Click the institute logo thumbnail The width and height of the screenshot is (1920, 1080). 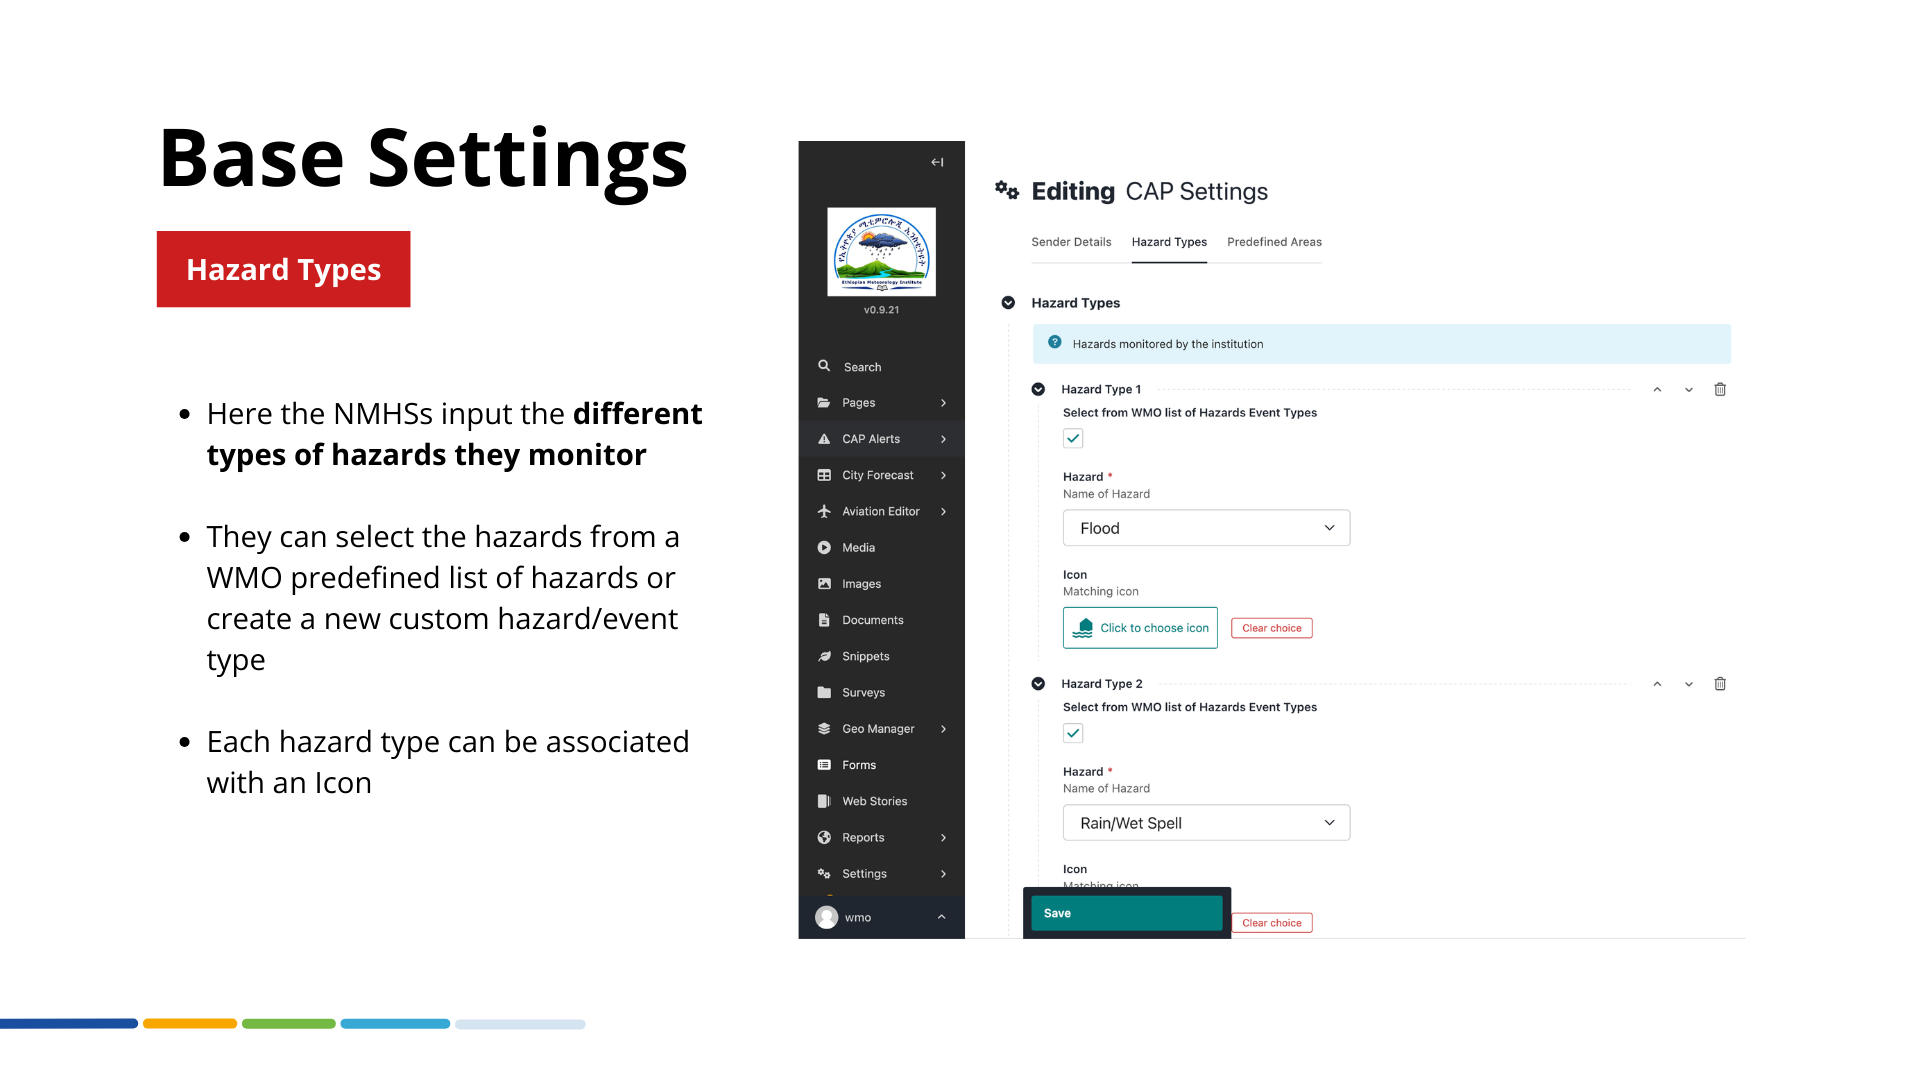point(881,252)
